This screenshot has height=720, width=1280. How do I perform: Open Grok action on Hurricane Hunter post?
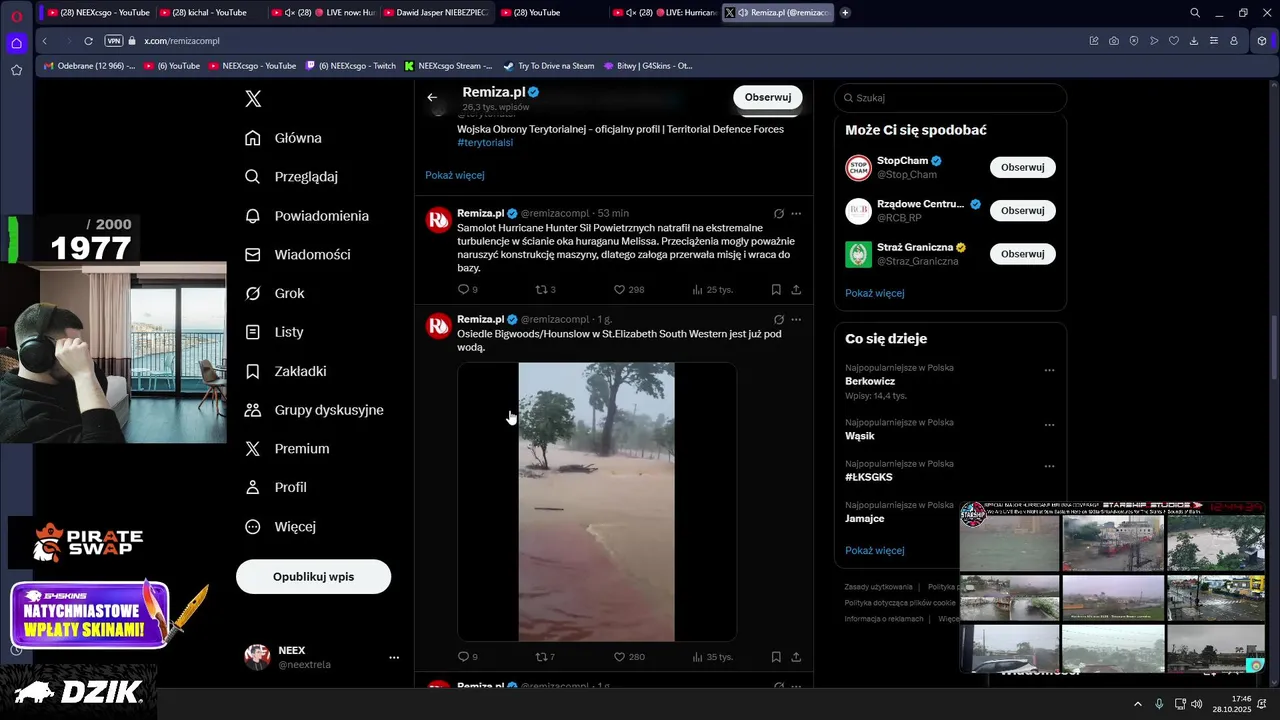(778, 213)
